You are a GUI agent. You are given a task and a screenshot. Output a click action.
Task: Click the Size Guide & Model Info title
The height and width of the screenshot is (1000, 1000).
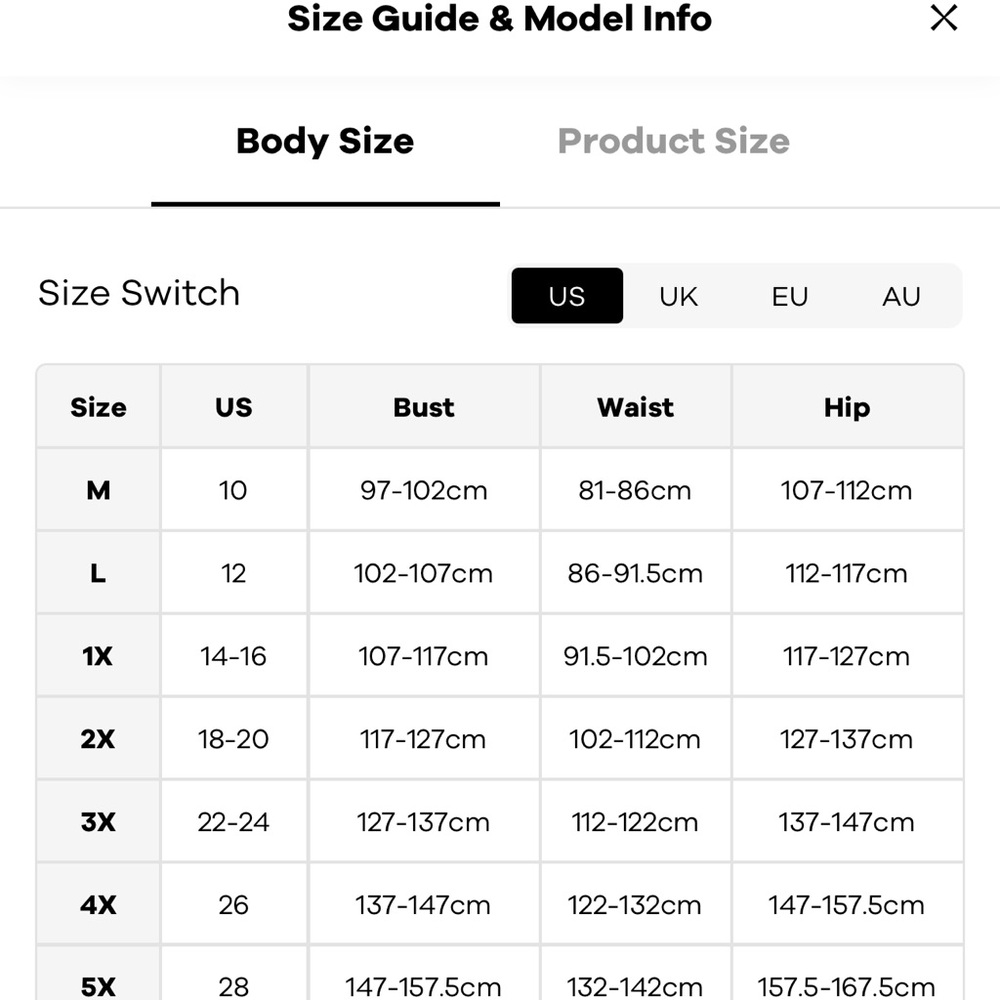point(499,18)
